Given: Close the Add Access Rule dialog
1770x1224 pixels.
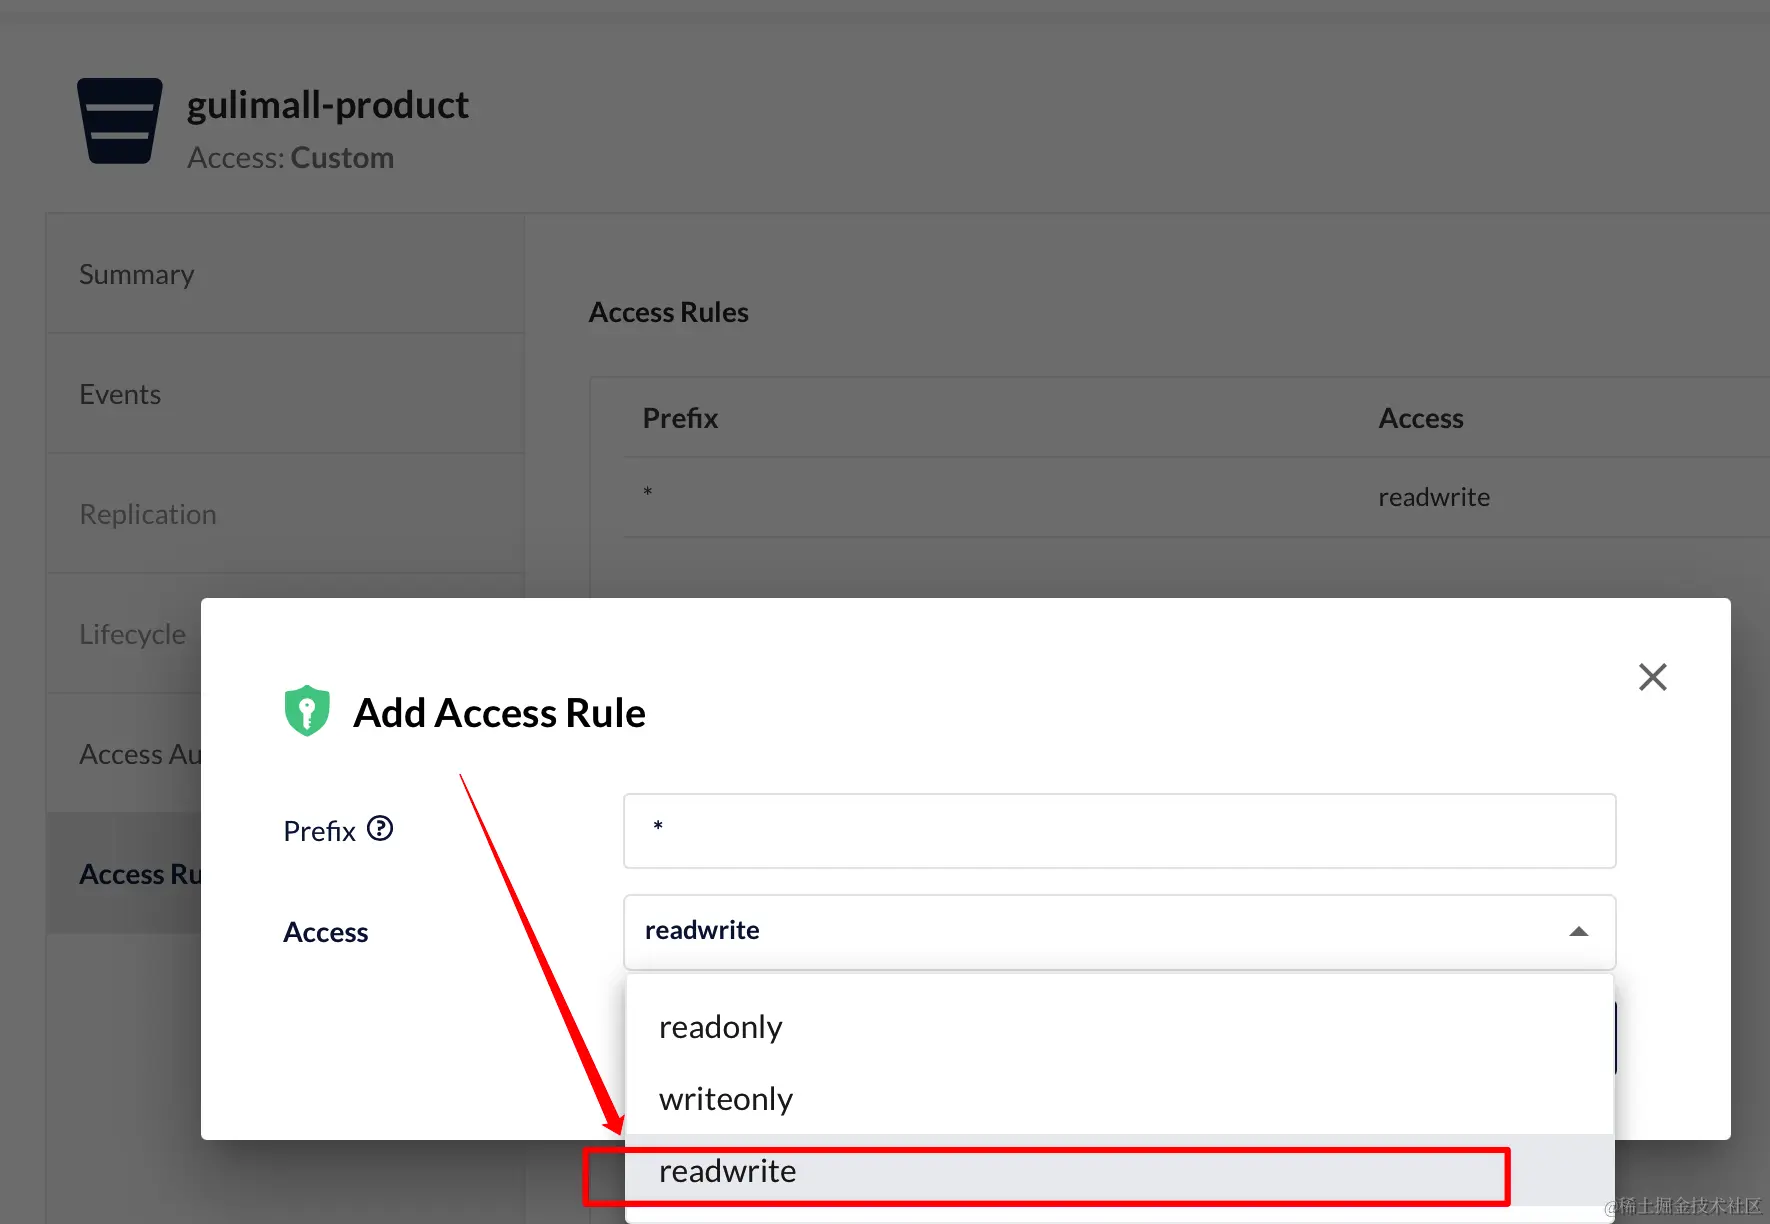Looking at the screenshot, I should pyautogui.click(x=1652, y=677).
